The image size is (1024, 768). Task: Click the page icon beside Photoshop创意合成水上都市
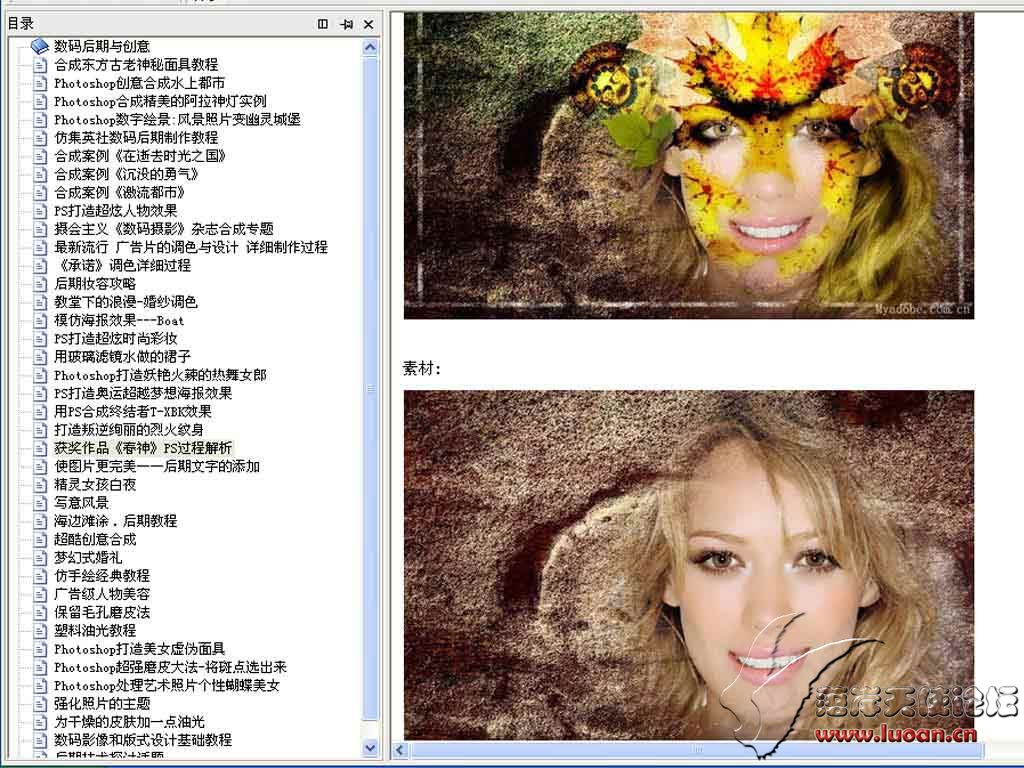click(x=40, y=83)
